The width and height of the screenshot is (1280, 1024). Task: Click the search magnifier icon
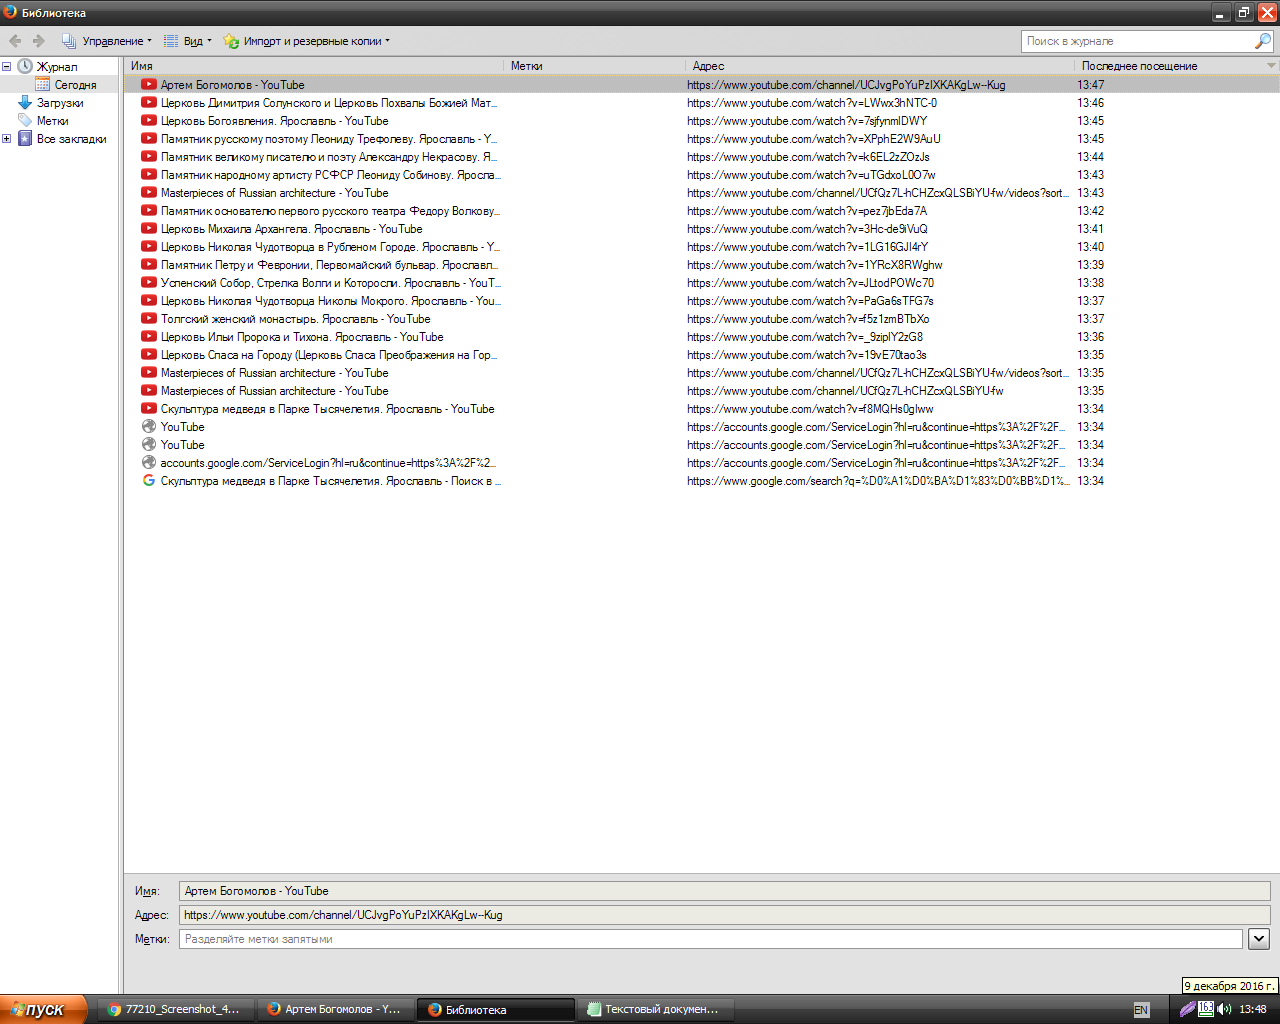1263,41
